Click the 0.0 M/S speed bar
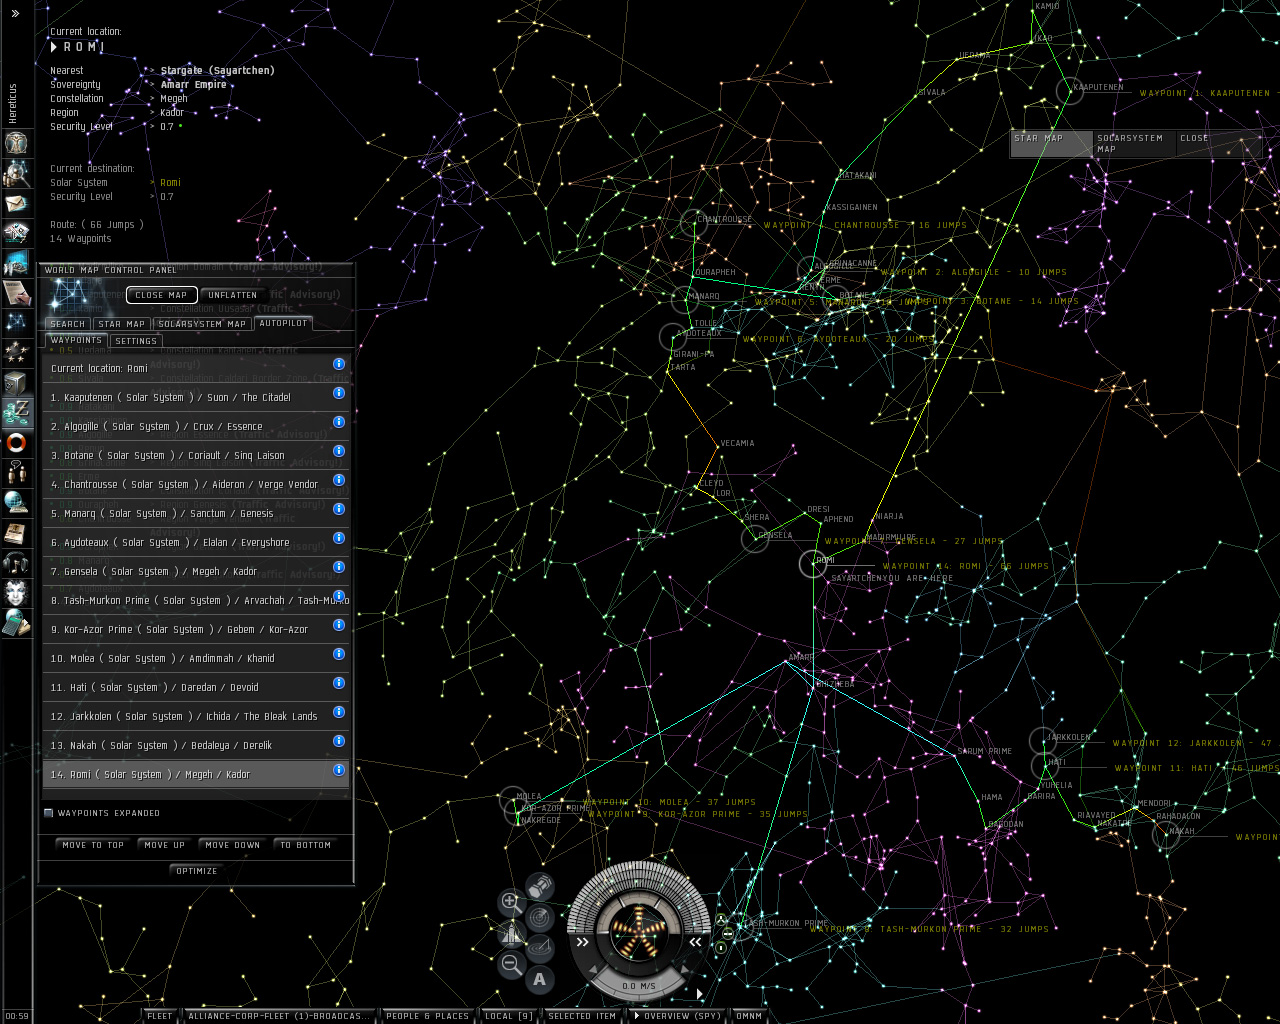 639,986
